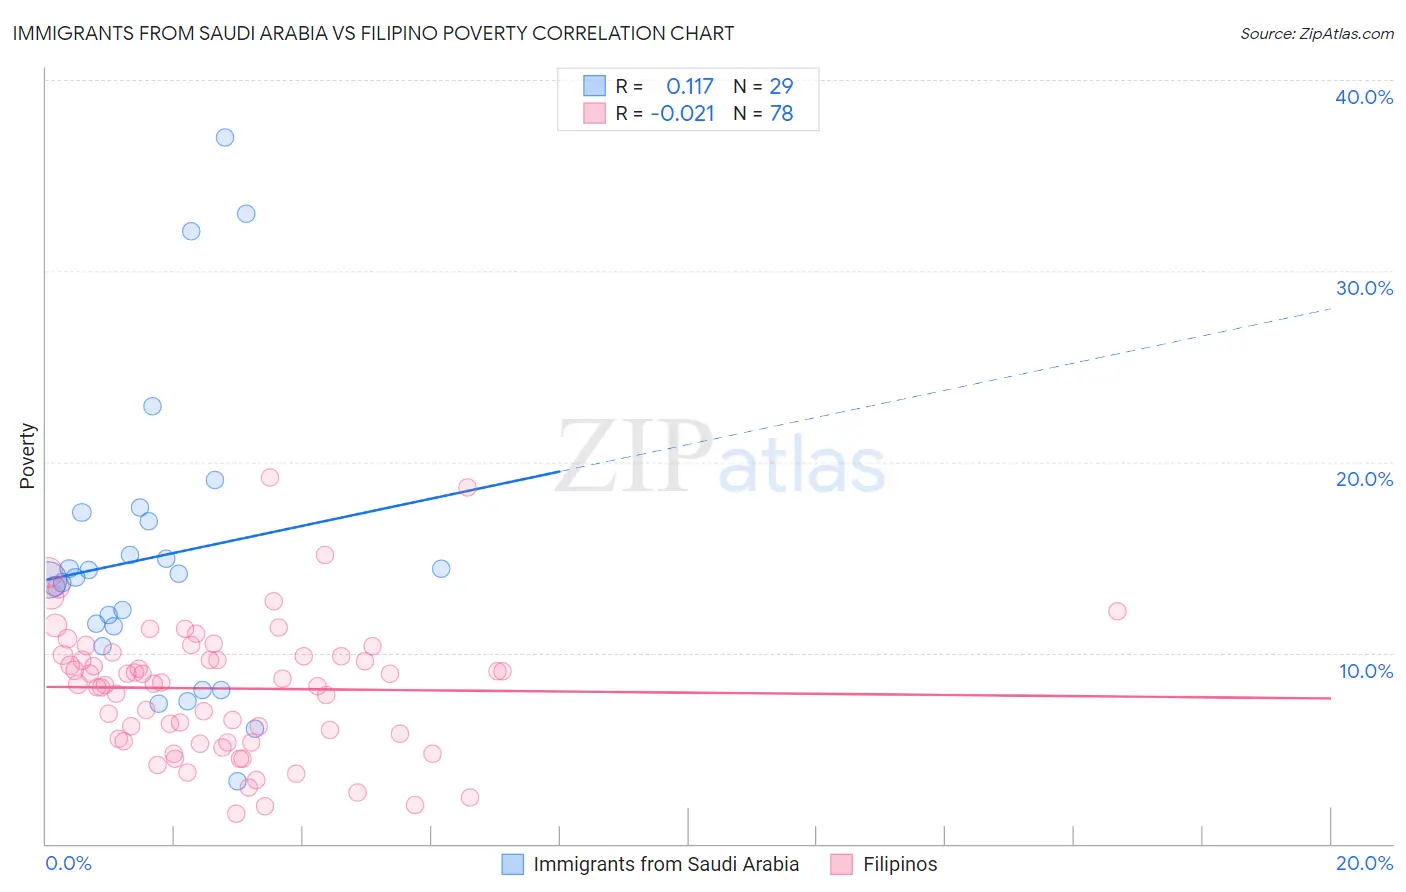This screenshot has width=1406, height=892.
Task: Select the 'Immigrants from Saudi Arabia' legend label
Action: click(x=666, y=864)
